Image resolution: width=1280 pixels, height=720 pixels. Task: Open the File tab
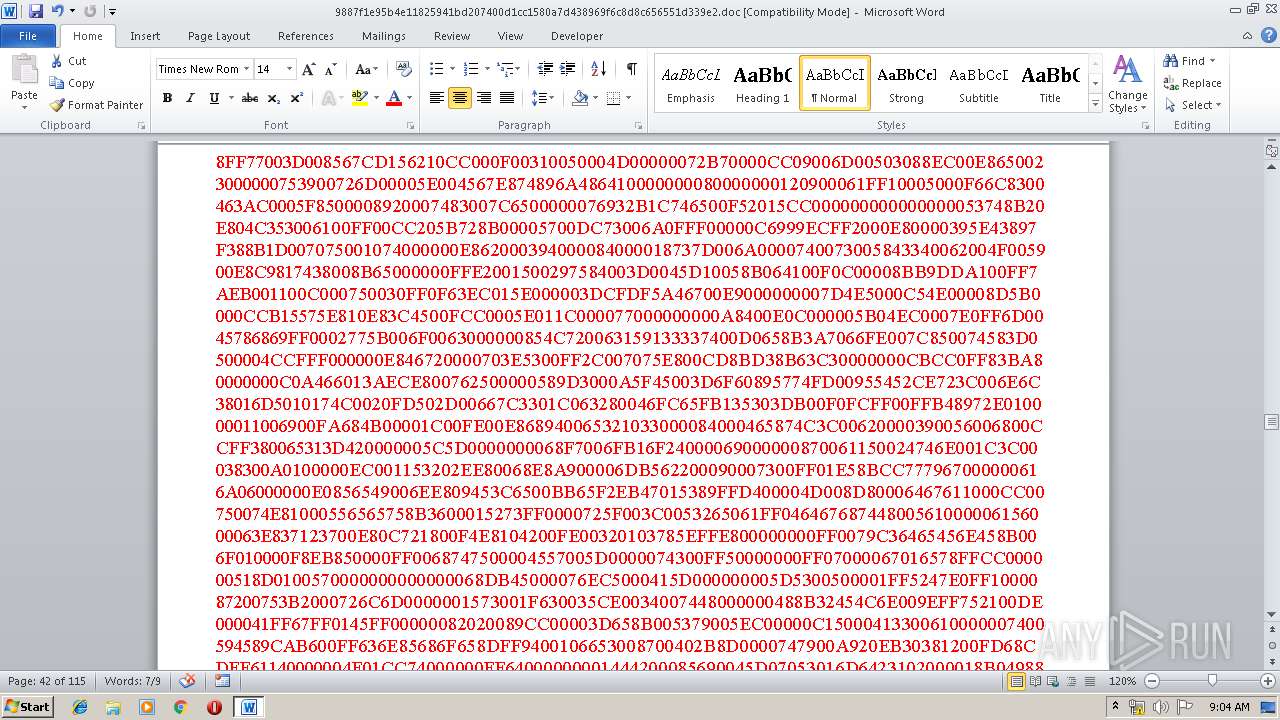28,35
